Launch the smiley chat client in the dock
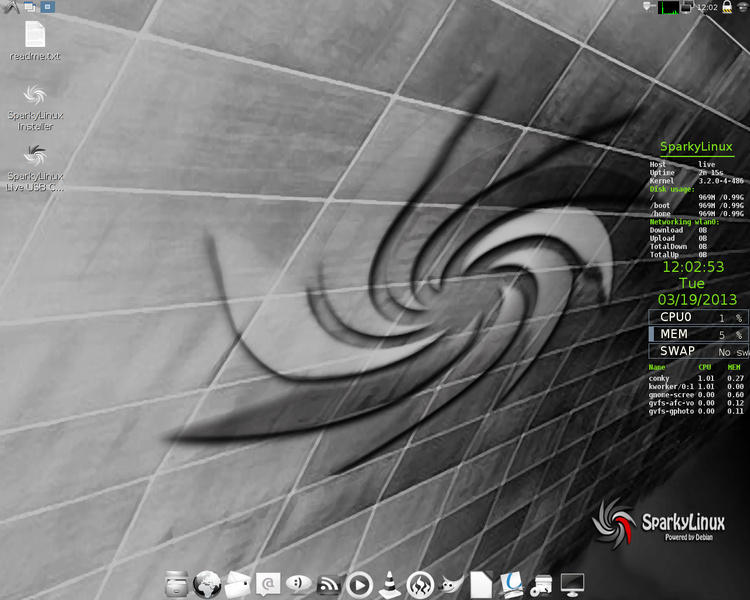 click(298, 584)
